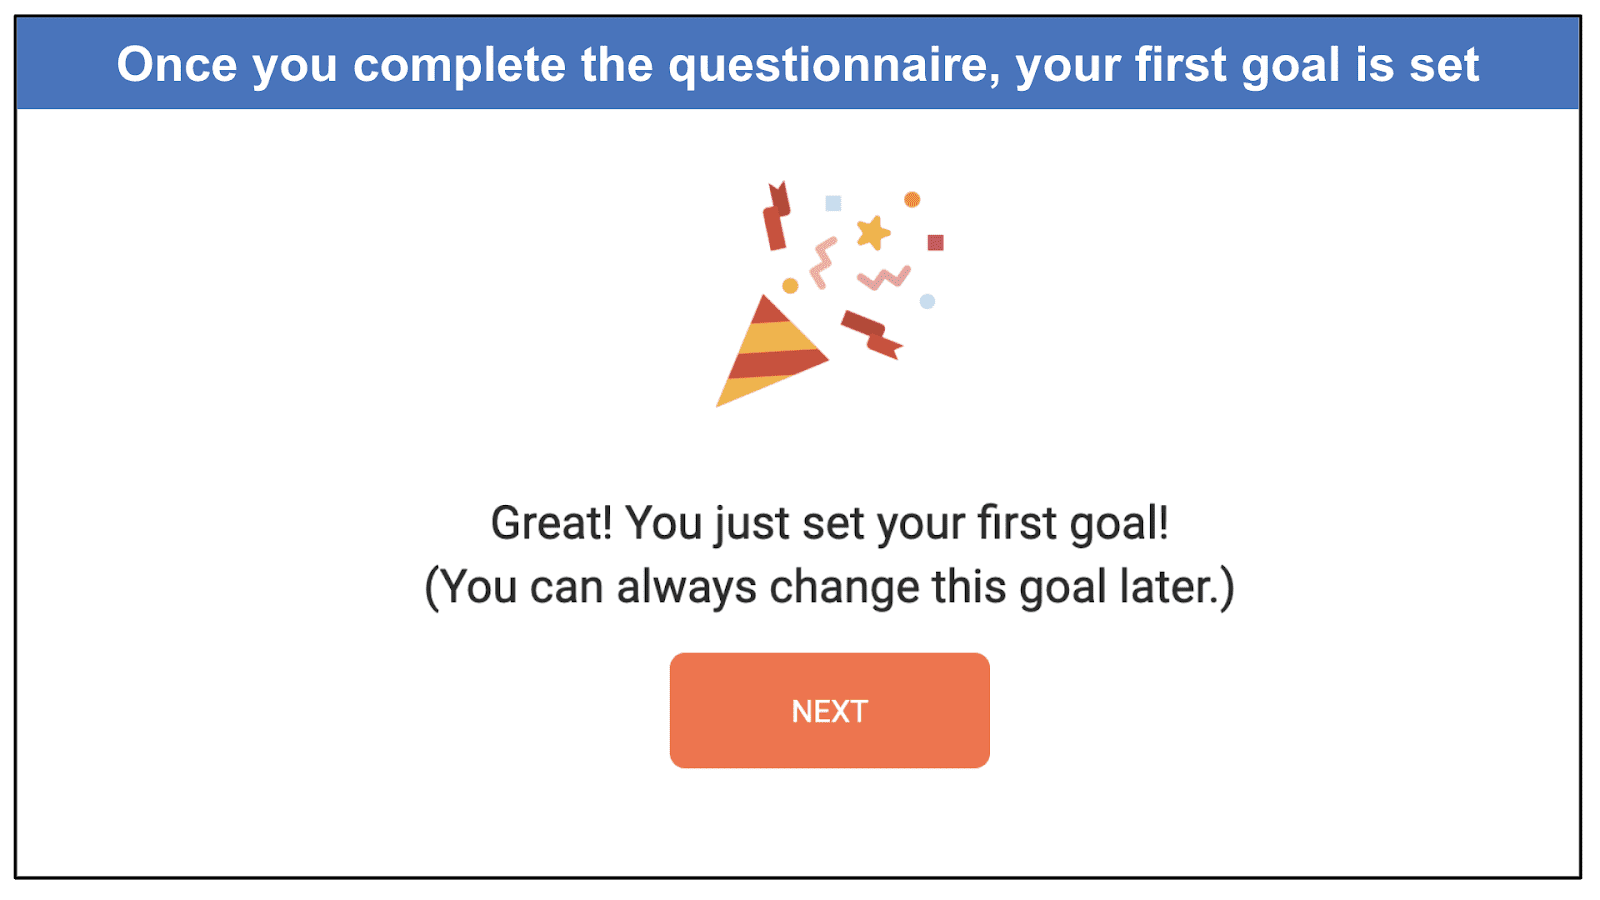Click the word 'Once' in the banner
The height and width of the screenshot is (900, 1600).
(177, 65)
